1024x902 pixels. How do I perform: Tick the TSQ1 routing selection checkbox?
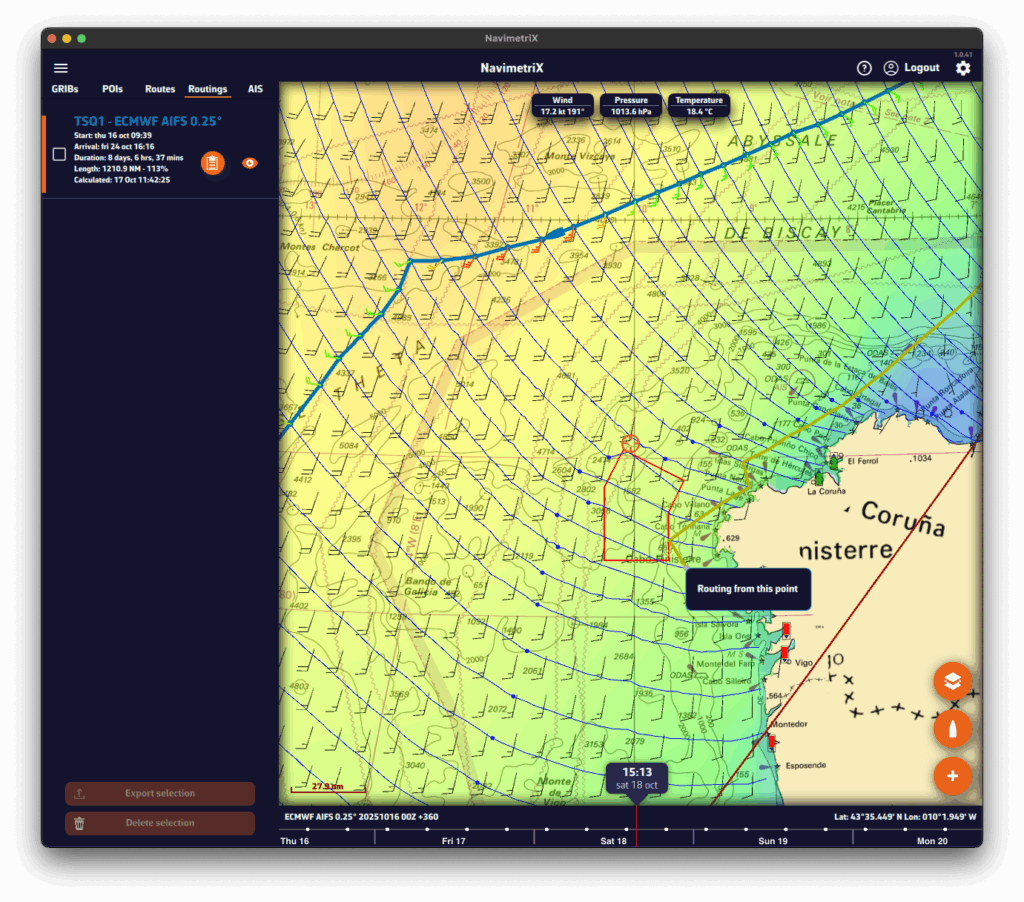(x=59, y=154)
